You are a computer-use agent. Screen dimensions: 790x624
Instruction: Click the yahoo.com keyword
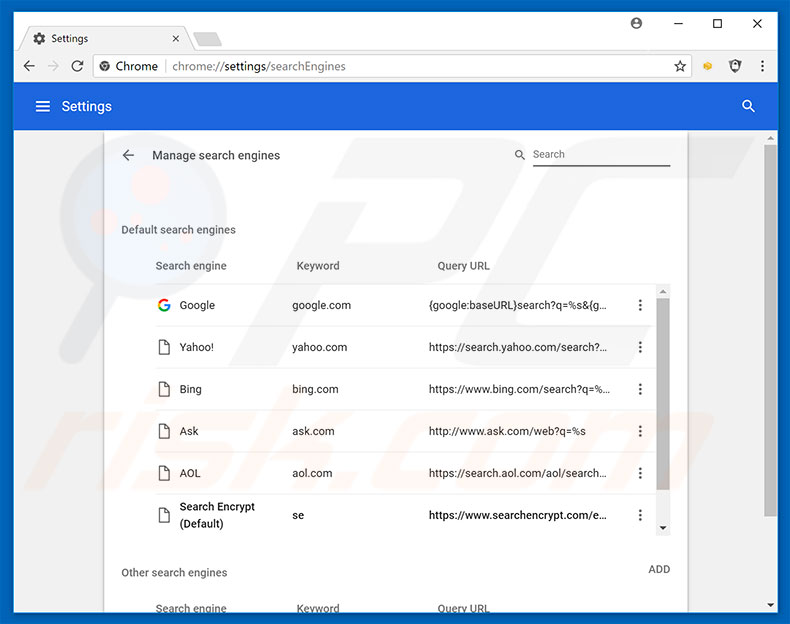[x=319, y=347]
